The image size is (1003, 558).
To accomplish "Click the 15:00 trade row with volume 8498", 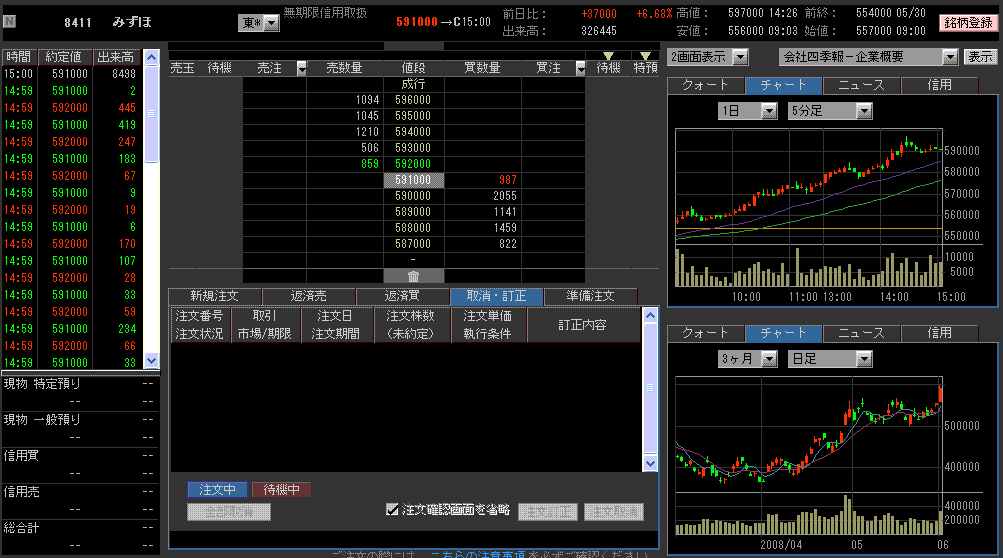I will (x=71, y=74).
